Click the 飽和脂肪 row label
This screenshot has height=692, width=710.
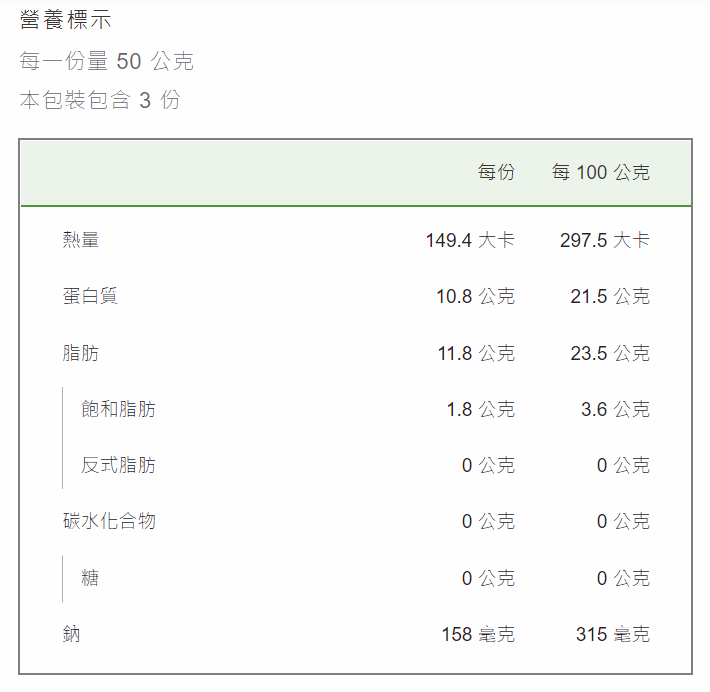118,409
